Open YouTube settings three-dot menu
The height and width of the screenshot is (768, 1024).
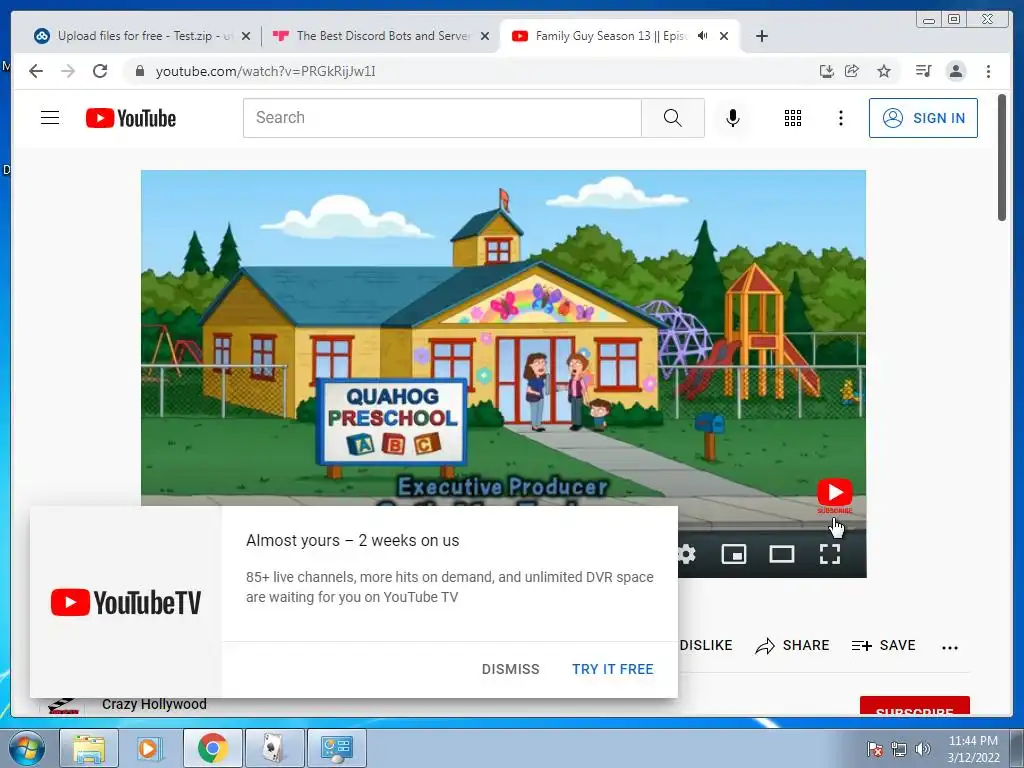pyautogui.click(x=840, y=118)
